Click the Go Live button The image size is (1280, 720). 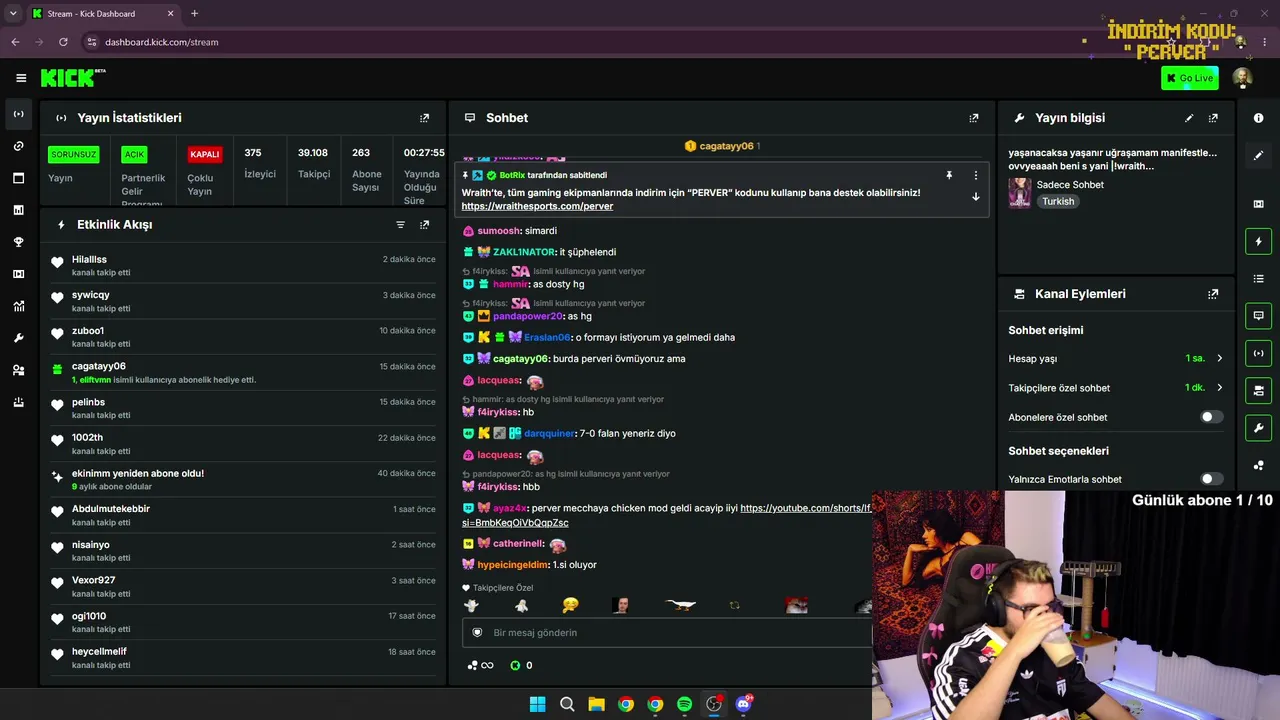click(1190, 78)
